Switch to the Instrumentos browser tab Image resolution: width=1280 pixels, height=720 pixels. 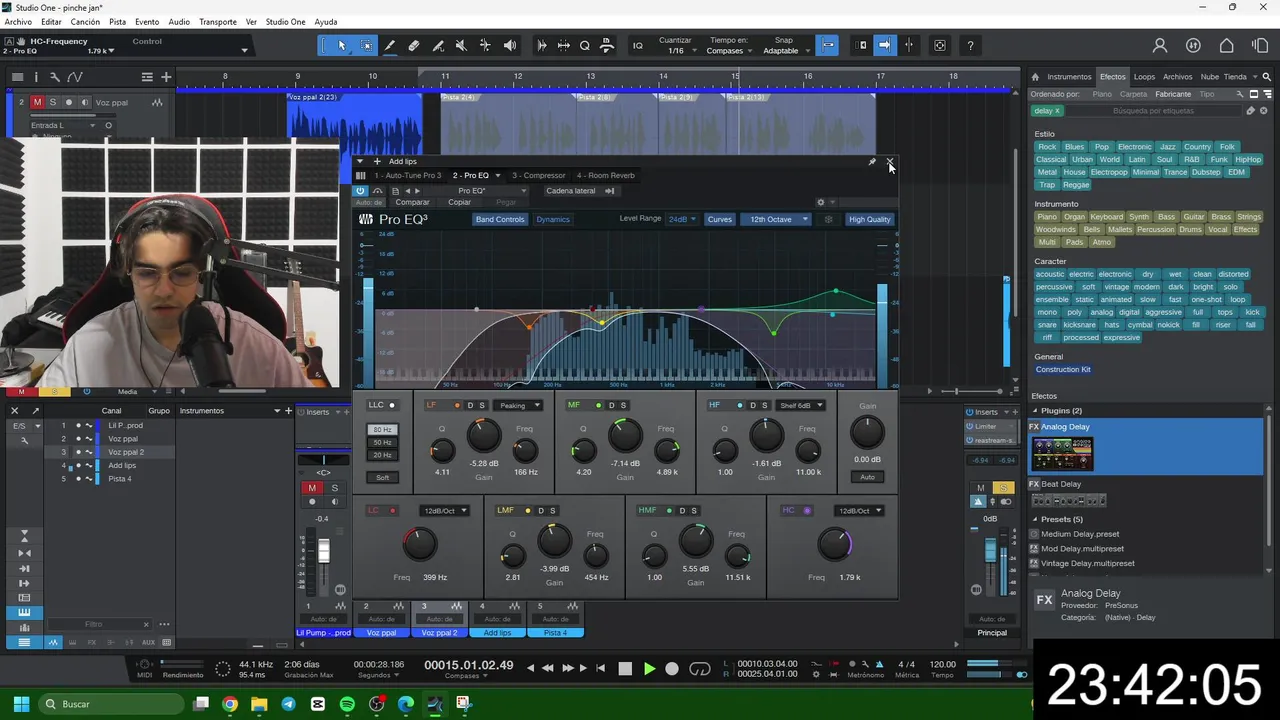pyautogui.click(x=1069, y=76)
